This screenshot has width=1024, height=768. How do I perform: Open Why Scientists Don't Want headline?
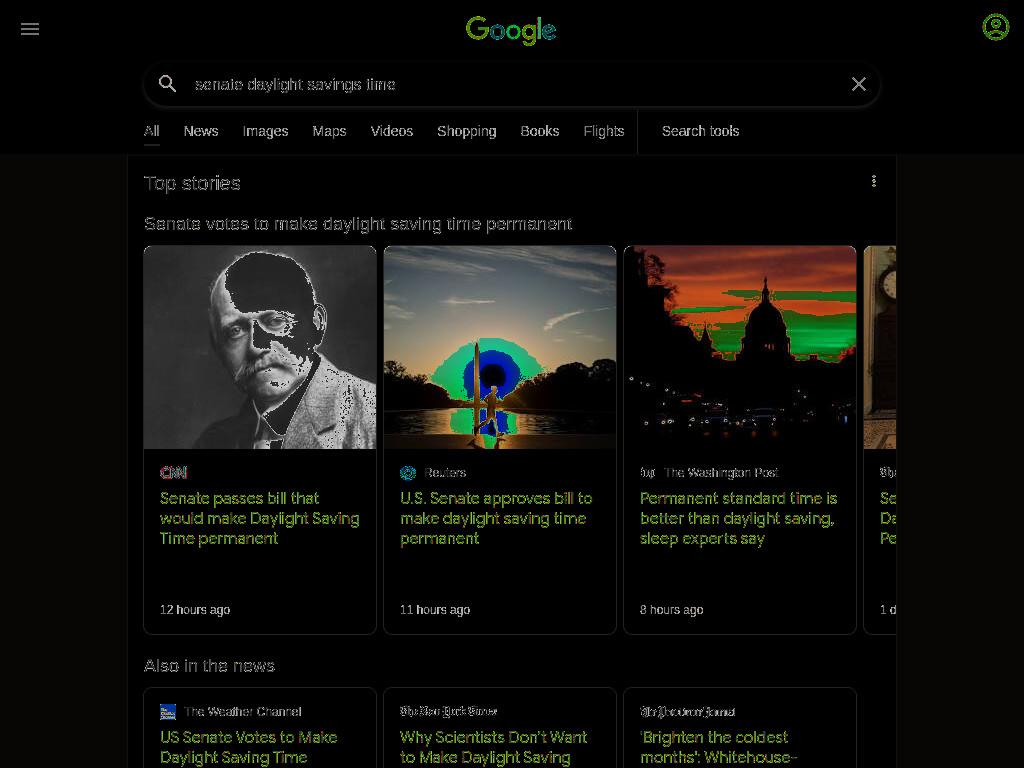[494, 747]
